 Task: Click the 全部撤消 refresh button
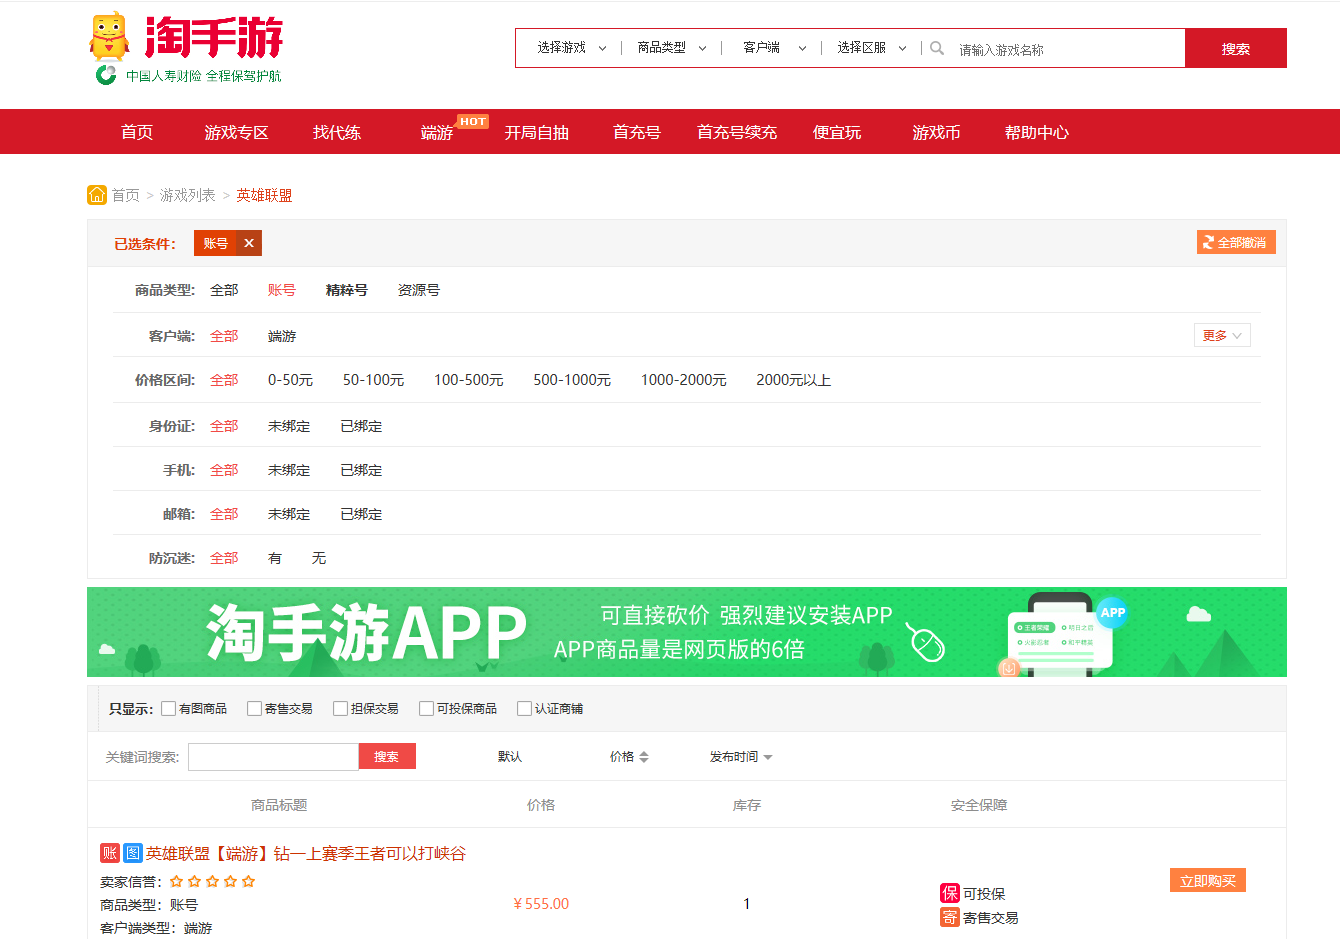1236,242
